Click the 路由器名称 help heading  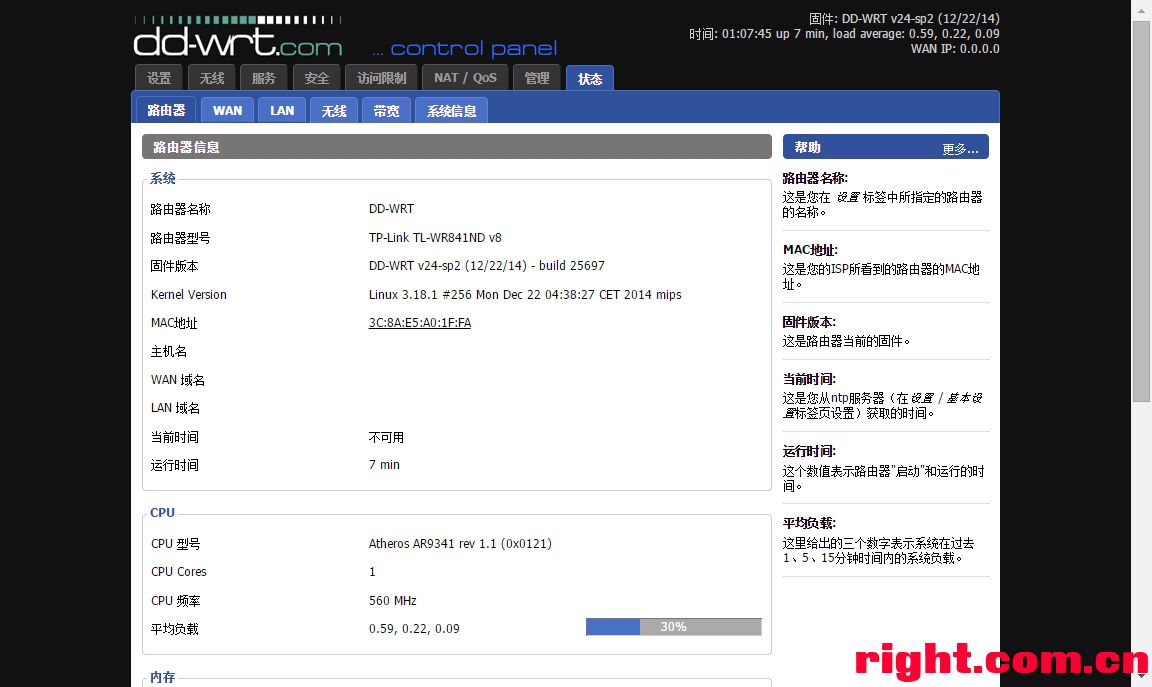pos(815,178)
